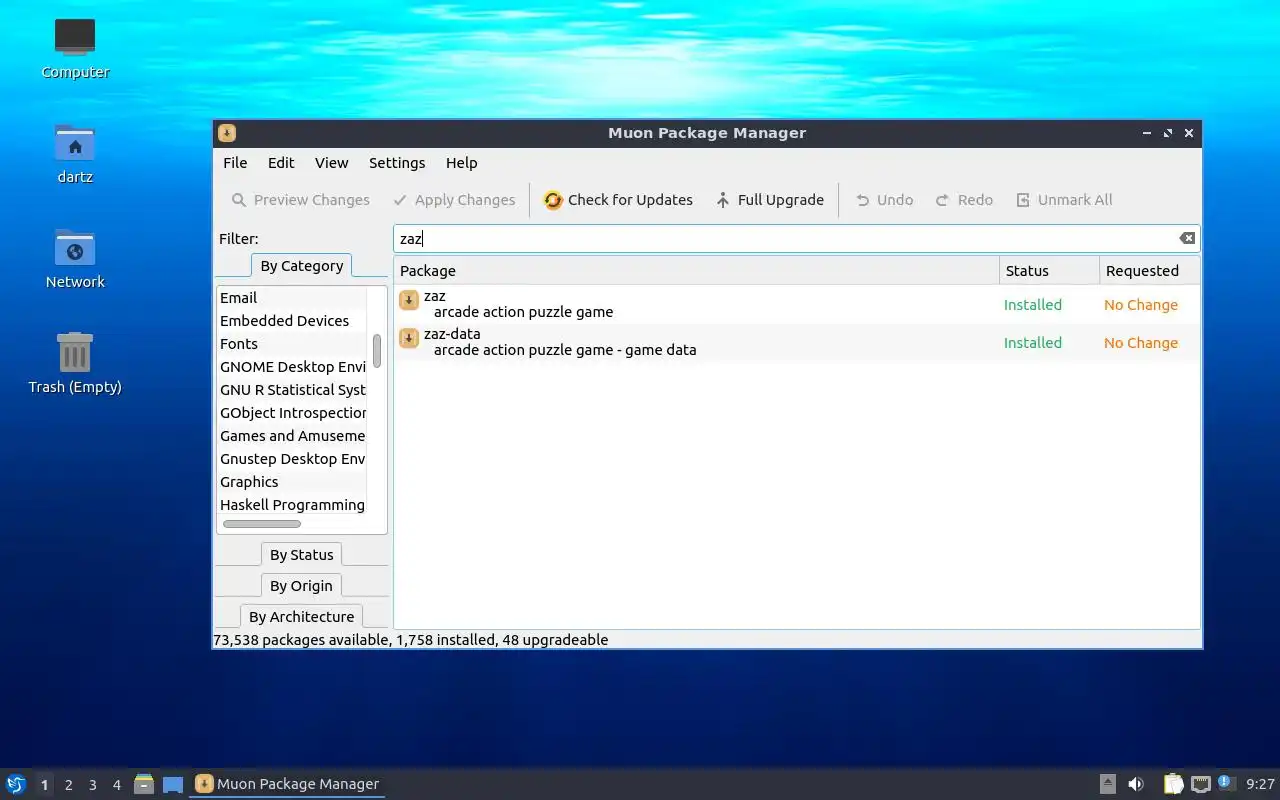
Task: Click the Apply Changes checkmark icon
Action: pyautogui.click(x=400, y=200)
